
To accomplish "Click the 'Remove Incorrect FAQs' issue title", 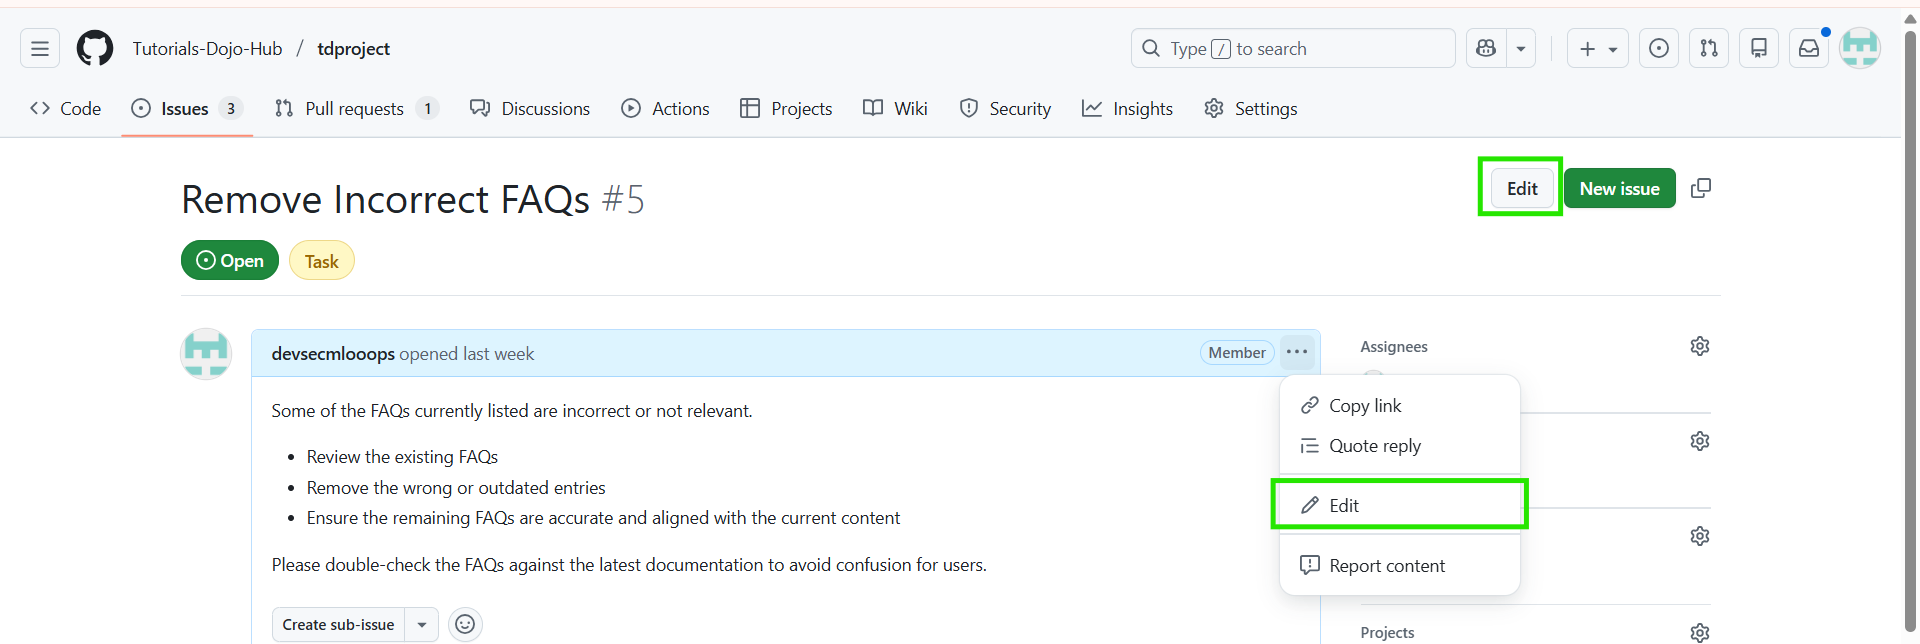I will coord(386,199).
